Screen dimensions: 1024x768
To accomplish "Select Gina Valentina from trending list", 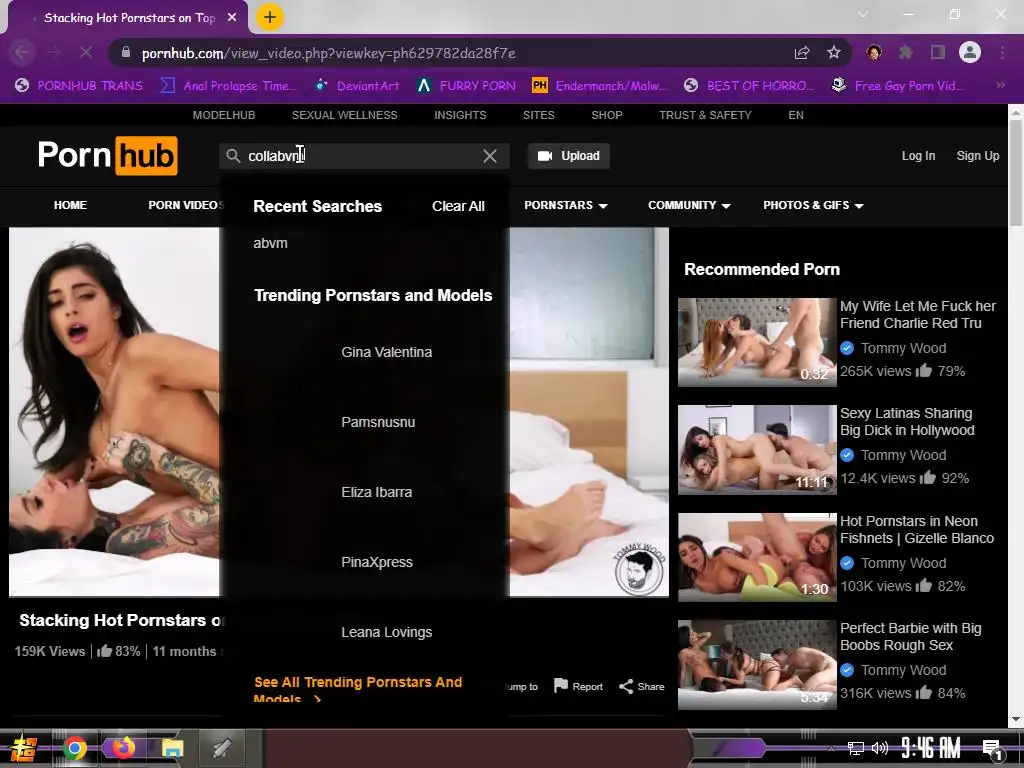I will click(387, 352).
